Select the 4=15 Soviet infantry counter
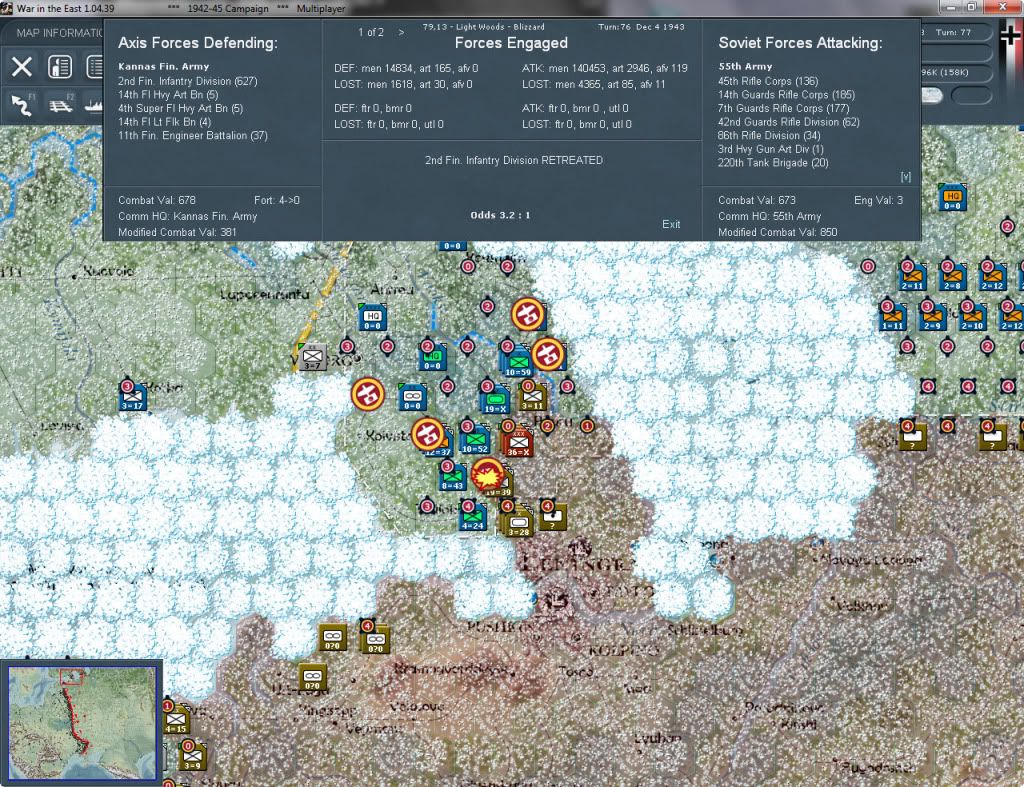The height and width of the screenshot is (787, 1024). pos(176,720)
